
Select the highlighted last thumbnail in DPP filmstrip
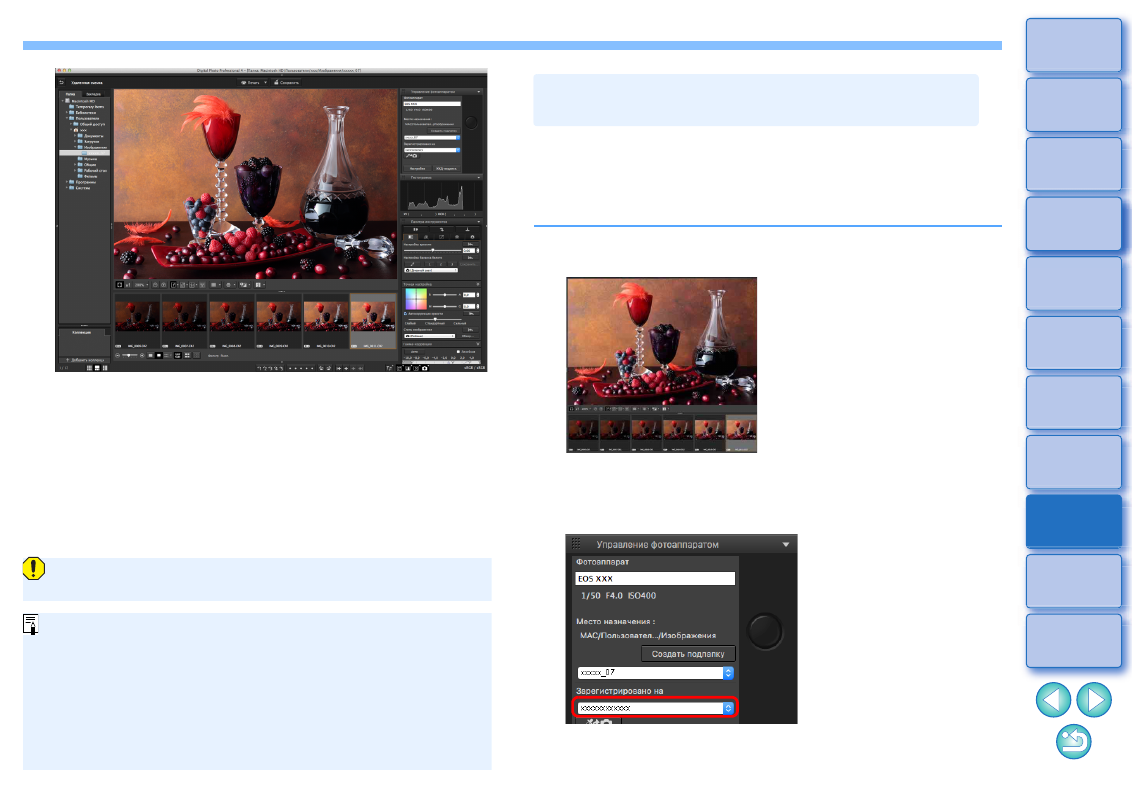(x=373, y=321)
